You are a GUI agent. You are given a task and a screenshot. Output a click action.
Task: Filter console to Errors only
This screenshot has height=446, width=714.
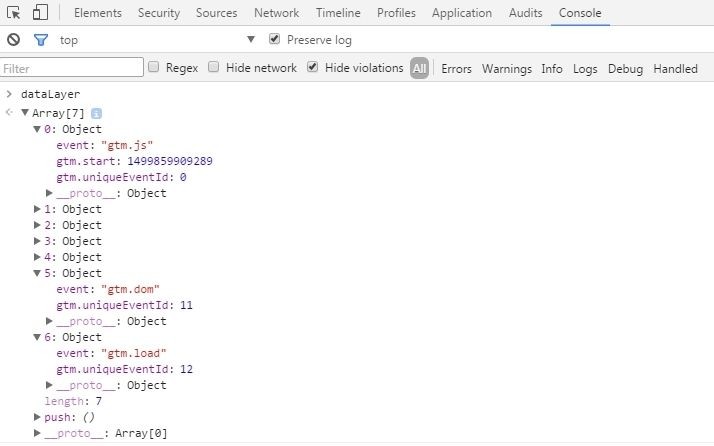click(456, 69)
